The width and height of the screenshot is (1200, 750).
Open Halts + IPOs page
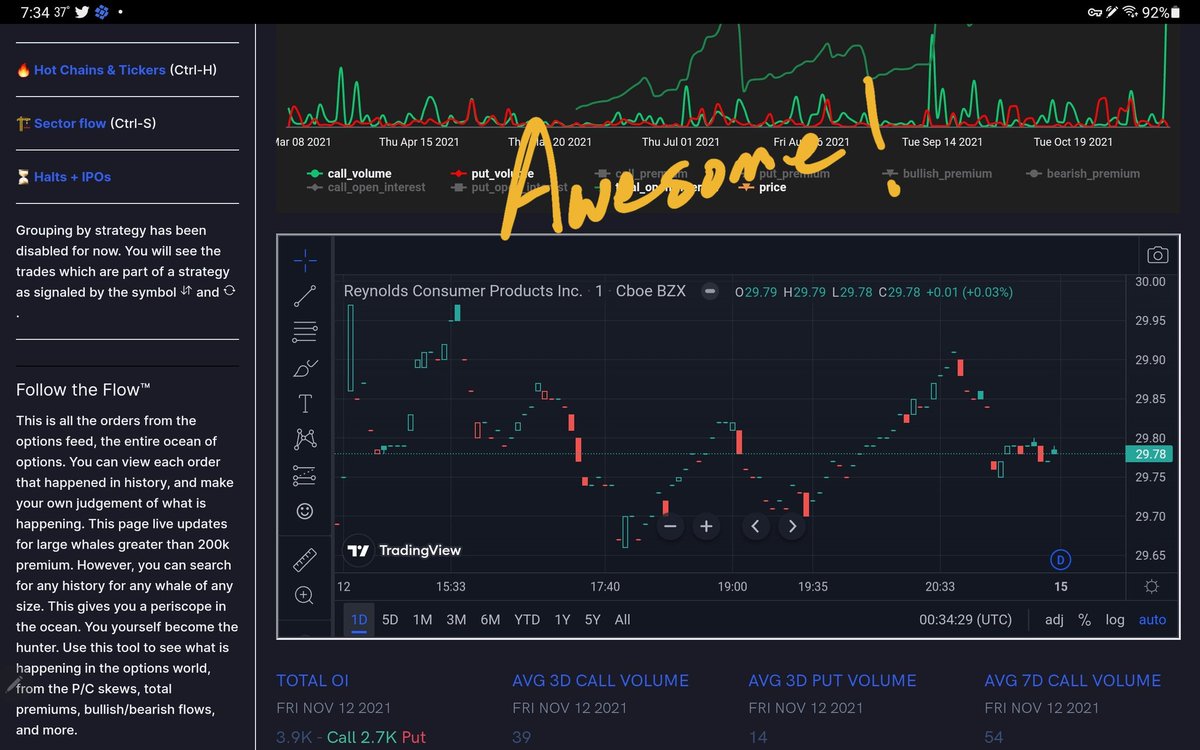tap(72, 176)
